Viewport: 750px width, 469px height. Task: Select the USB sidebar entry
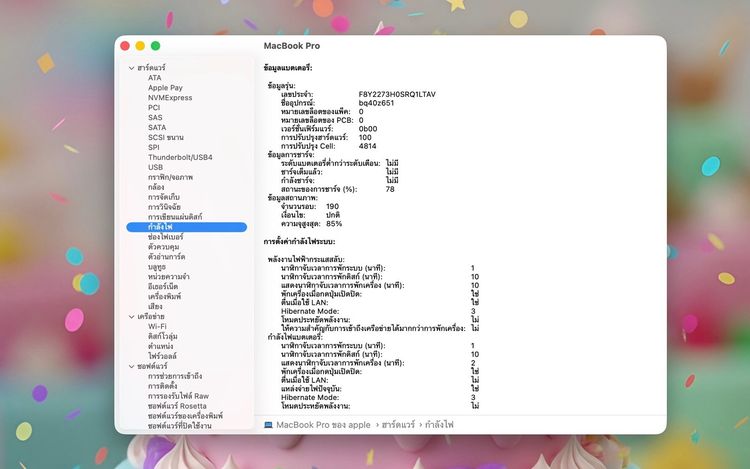(x=155, y=167)
